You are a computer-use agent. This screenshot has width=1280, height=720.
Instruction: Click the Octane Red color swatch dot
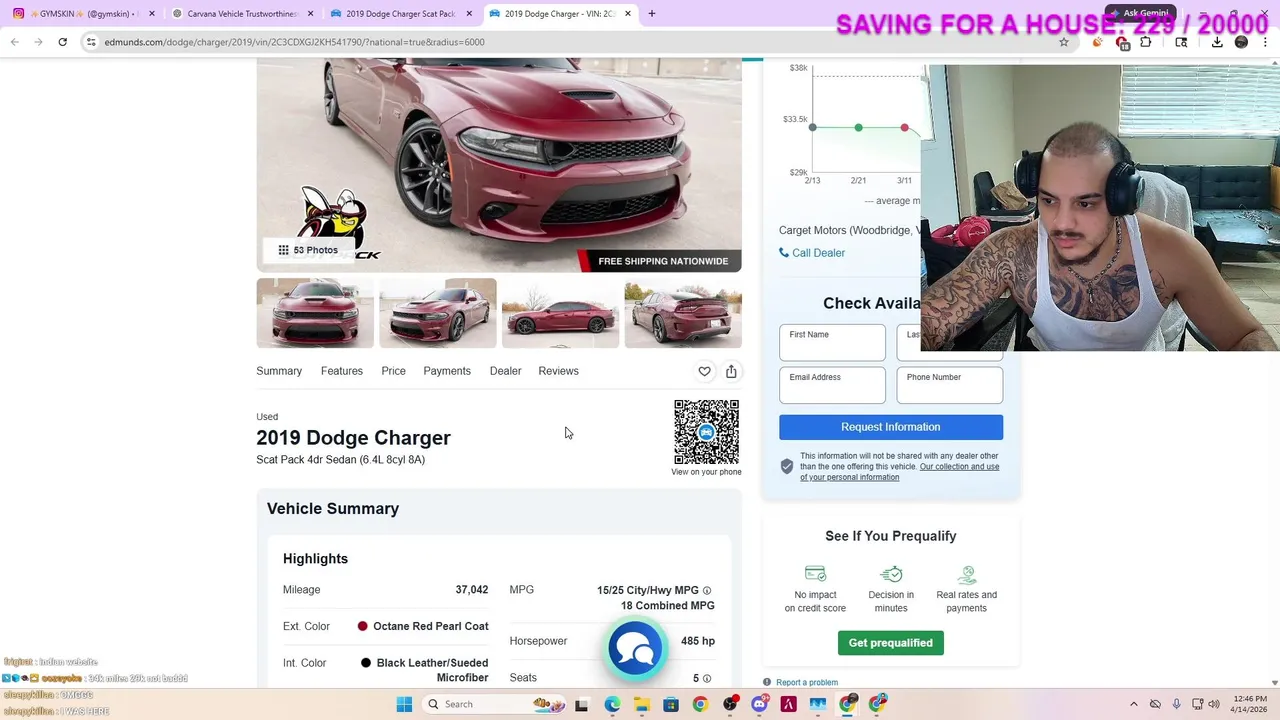click(363, 626)
